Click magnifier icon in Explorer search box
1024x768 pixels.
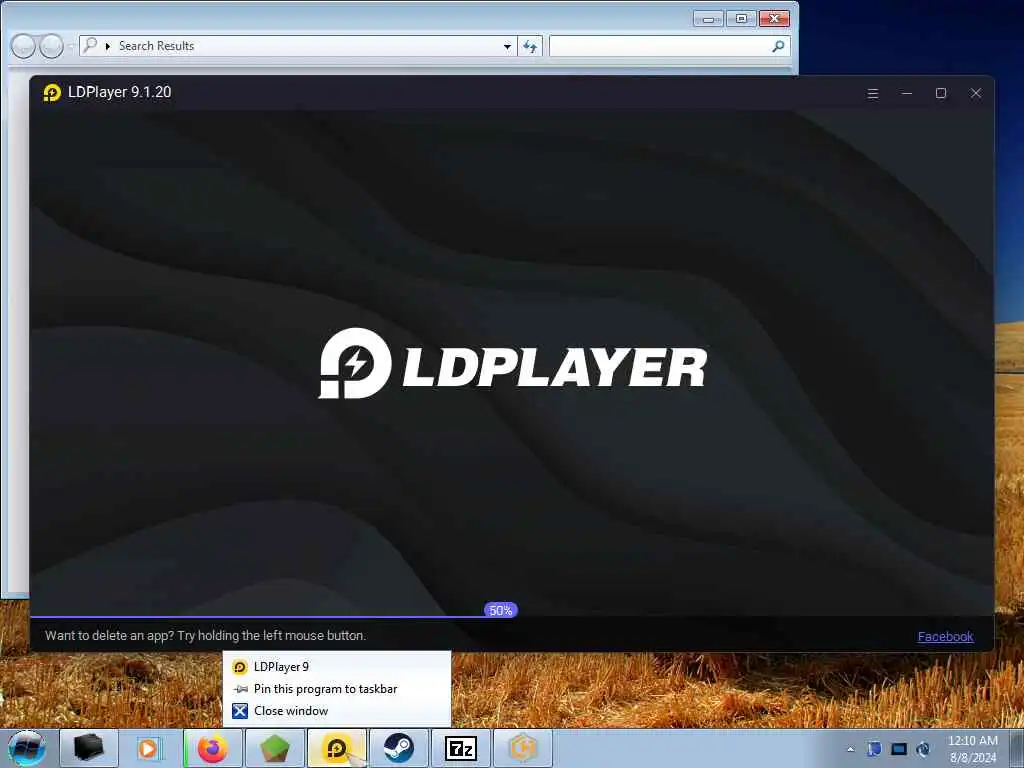coord(778,46)
